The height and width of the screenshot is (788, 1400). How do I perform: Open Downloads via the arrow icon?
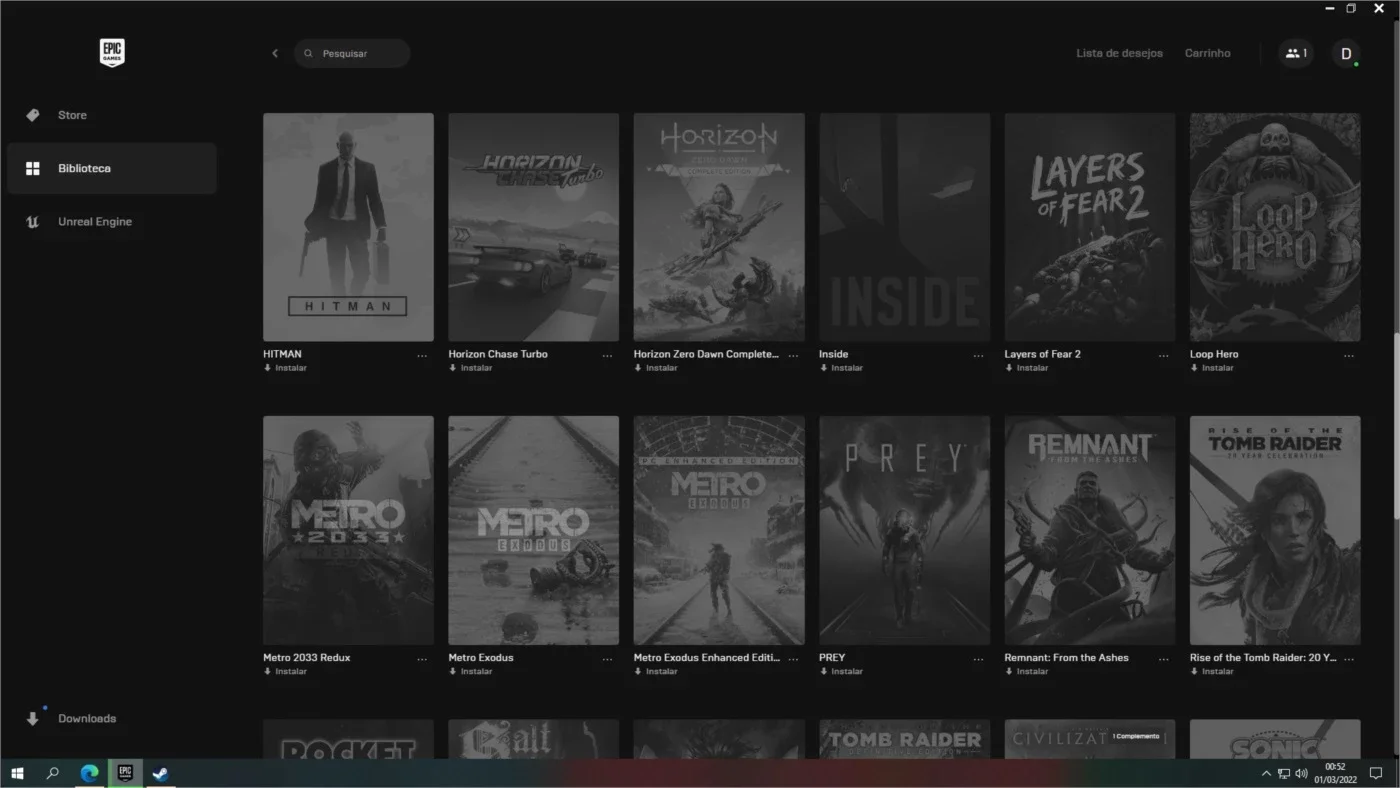coord(33,719)
